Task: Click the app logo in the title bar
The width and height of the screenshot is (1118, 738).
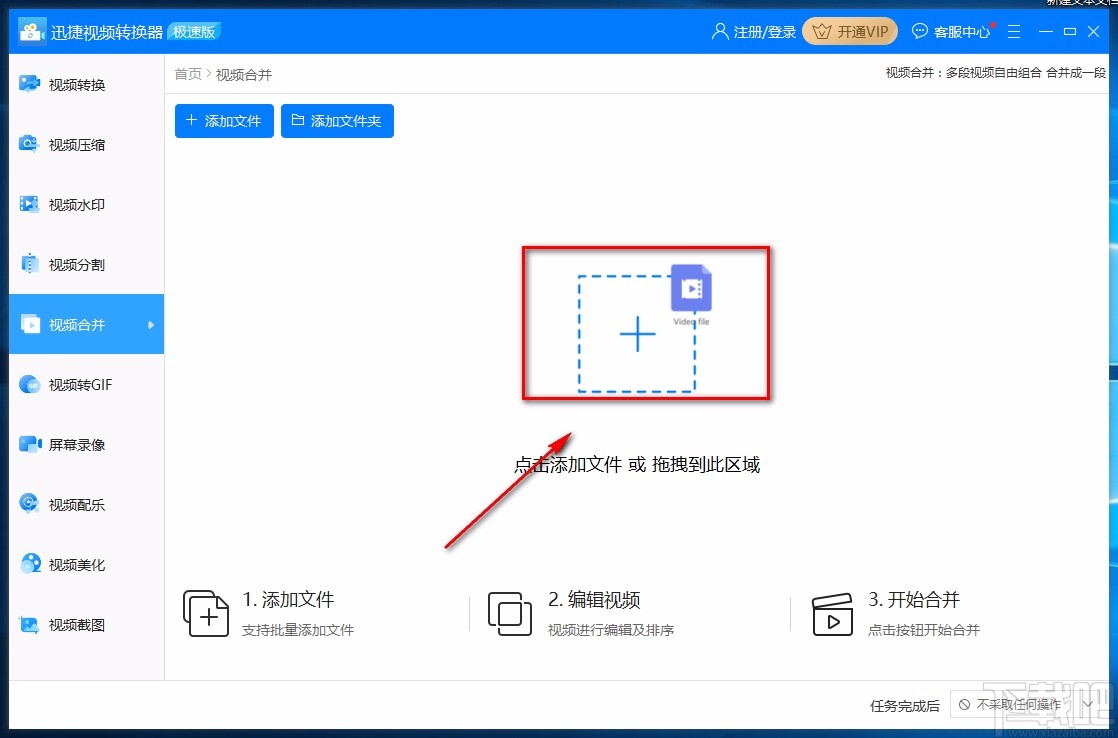Action: point(31,31)
